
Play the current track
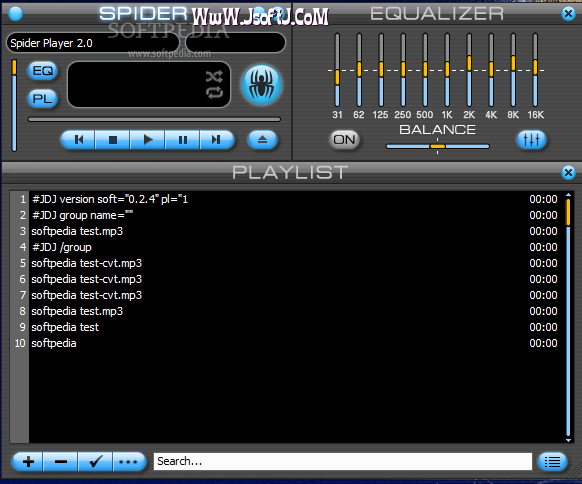[147, 140]
